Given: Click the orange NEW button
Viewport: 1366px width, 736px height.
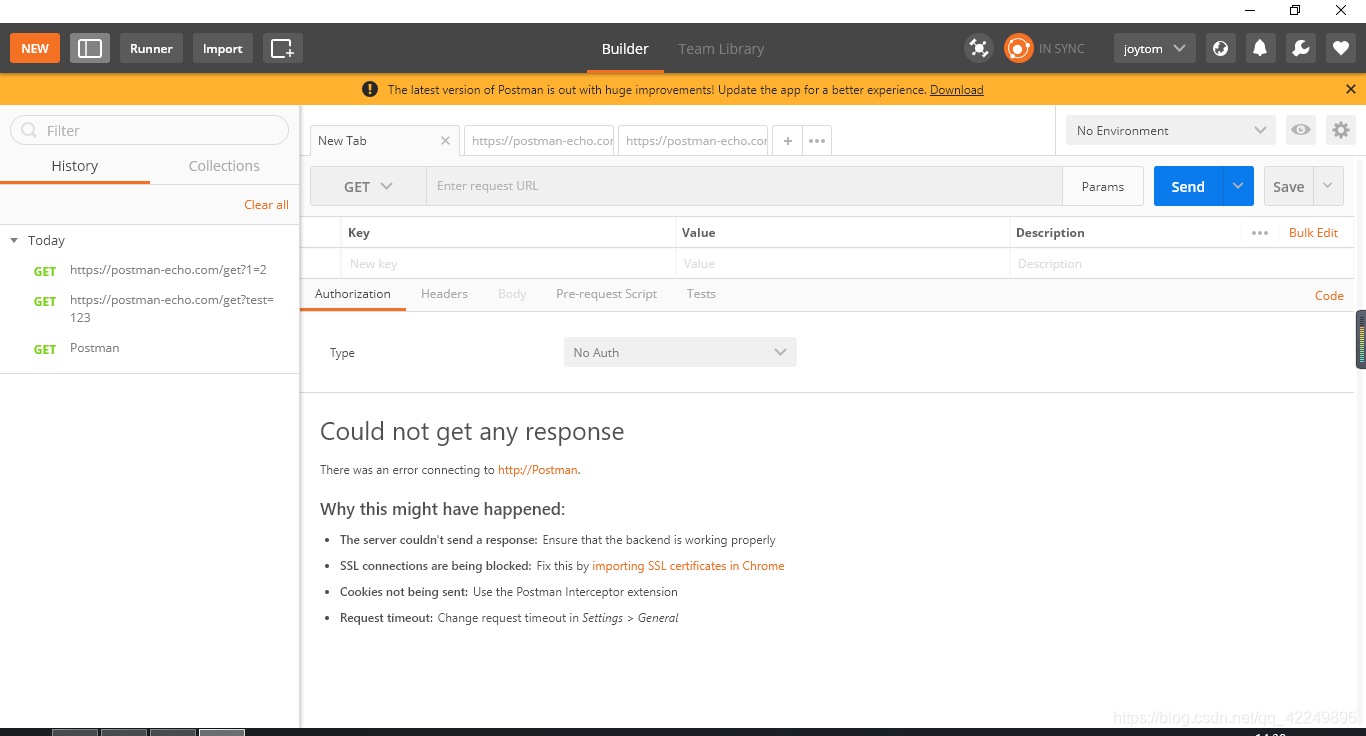Looking at the screenshot, I should click(35, 48).
